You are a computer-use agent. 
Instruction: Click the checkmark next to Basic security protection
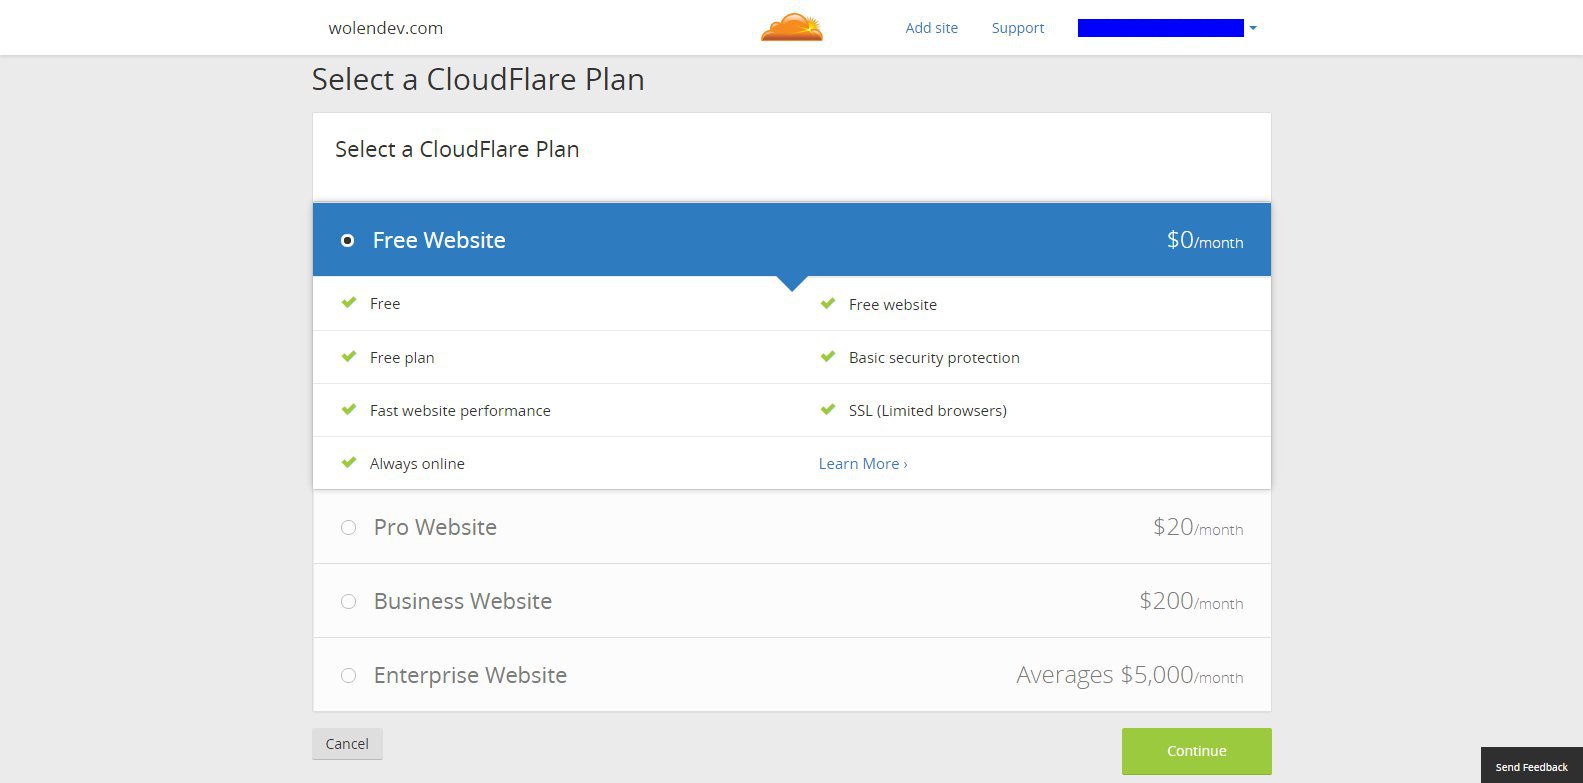(x=828, y=356)
